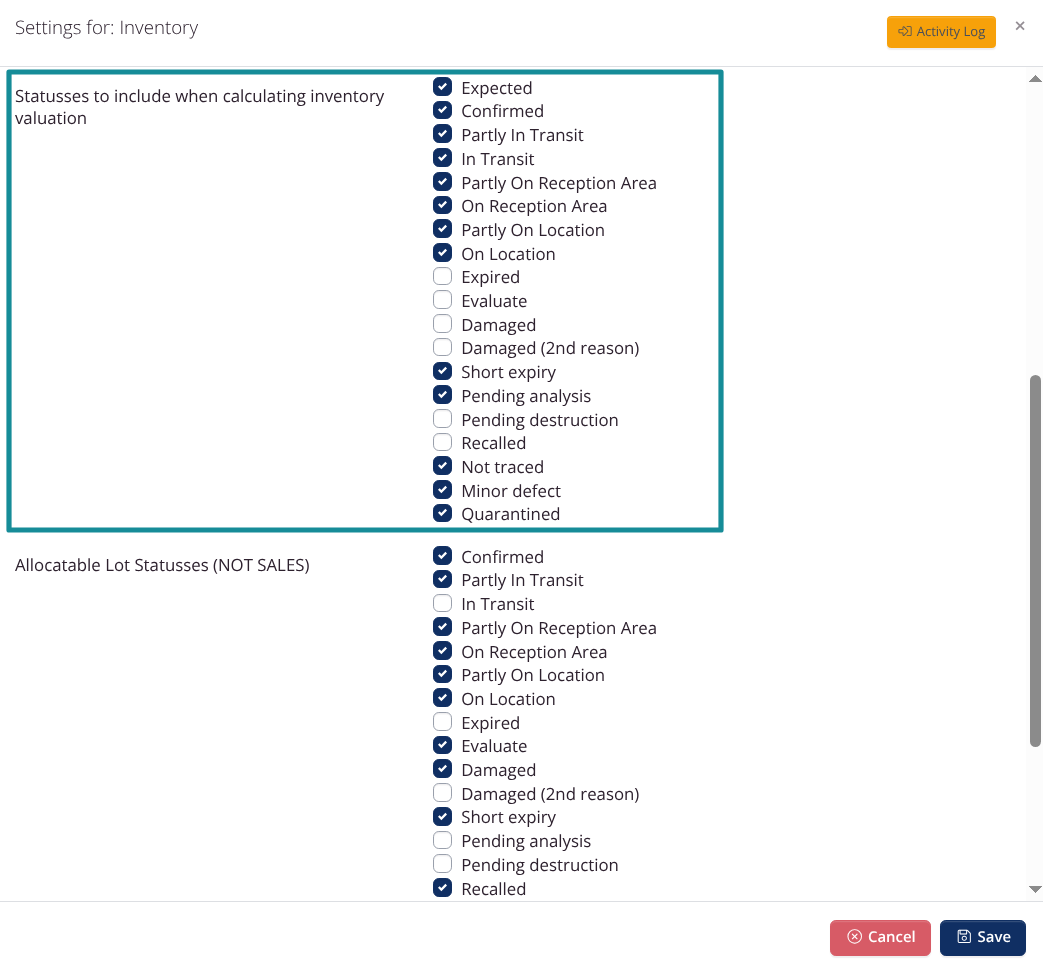Uncheck Confirmed in Allocatable Lot Statuses
This screenshot has width=1043, height=973.
click(442, 556)
